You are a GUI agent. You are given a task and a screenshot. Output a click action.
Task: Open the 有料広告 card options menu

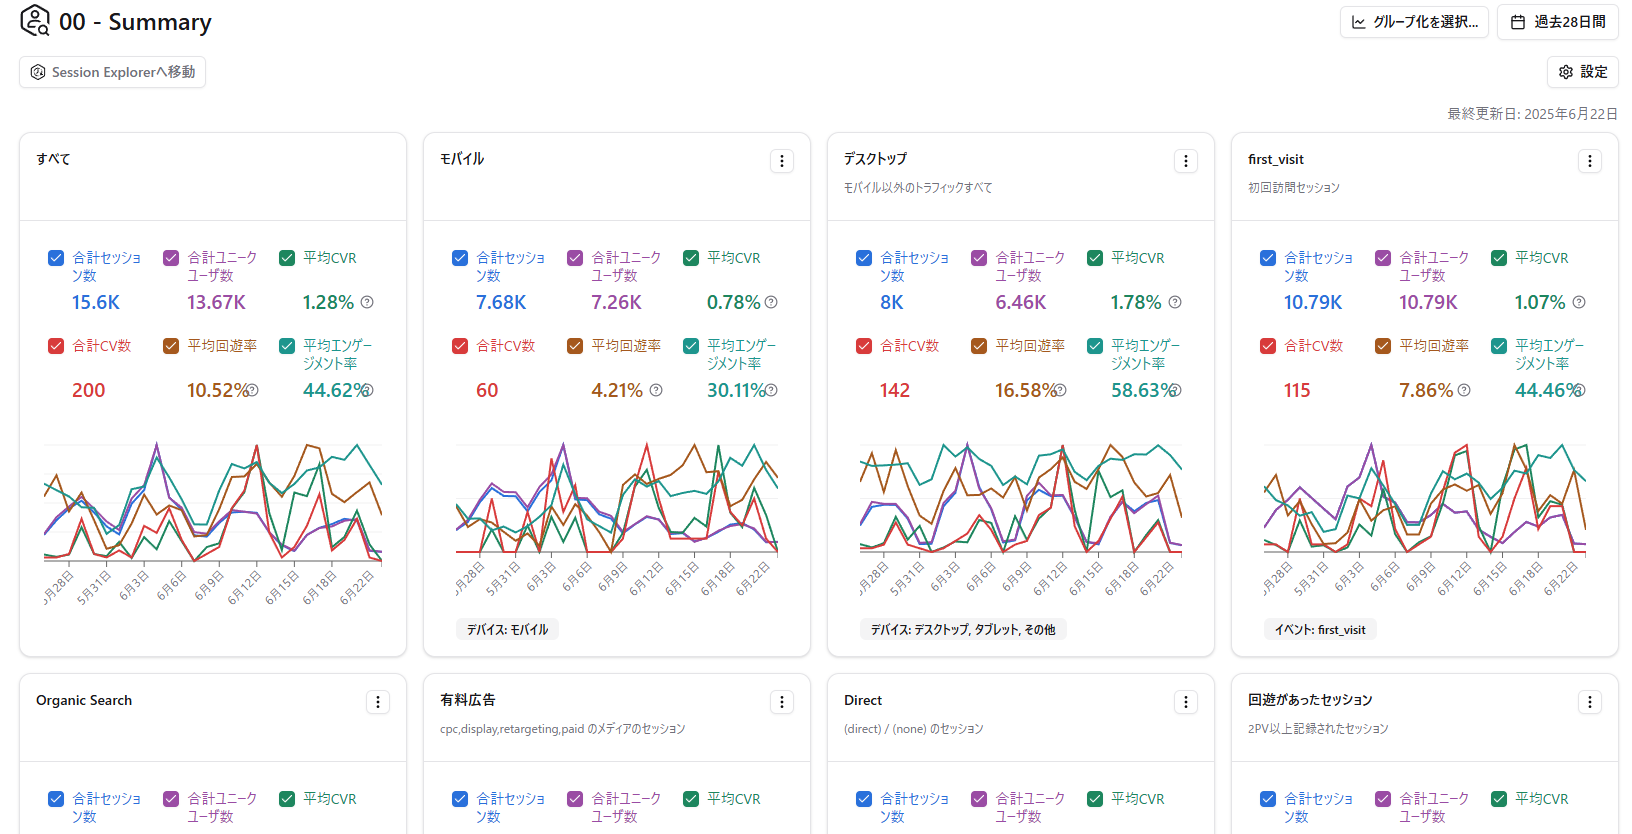tap(782, 702)
